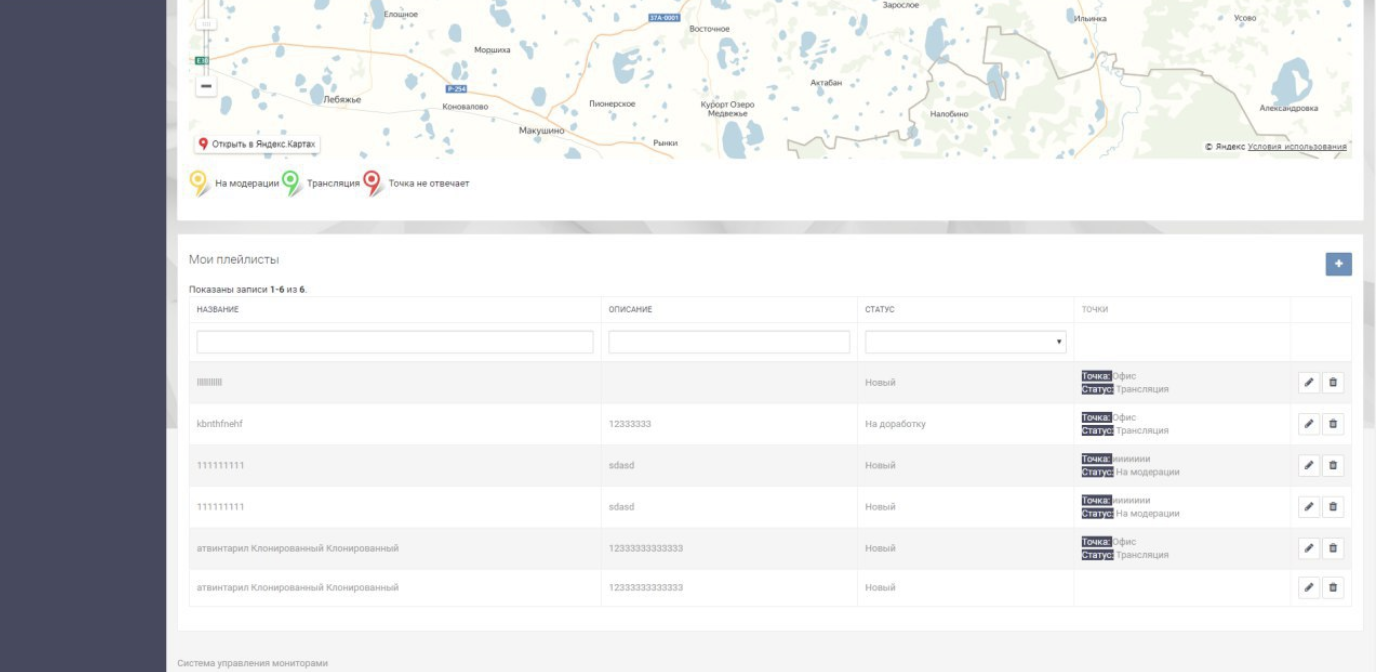Click the blue plus button to add playlist
Viewport: 1378px width, 672px height.
coord(1338,264)
